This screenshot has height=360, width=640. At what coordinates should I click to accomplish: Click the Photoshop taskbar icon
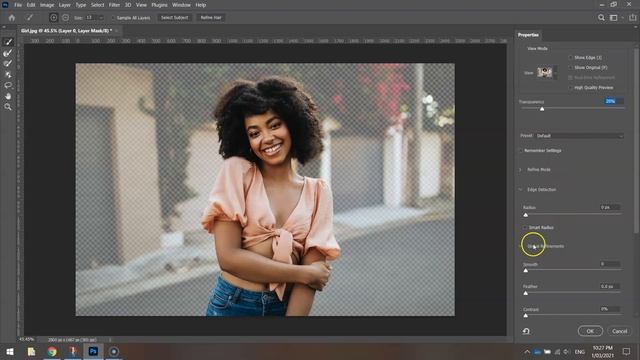click(x=93, y=351)
